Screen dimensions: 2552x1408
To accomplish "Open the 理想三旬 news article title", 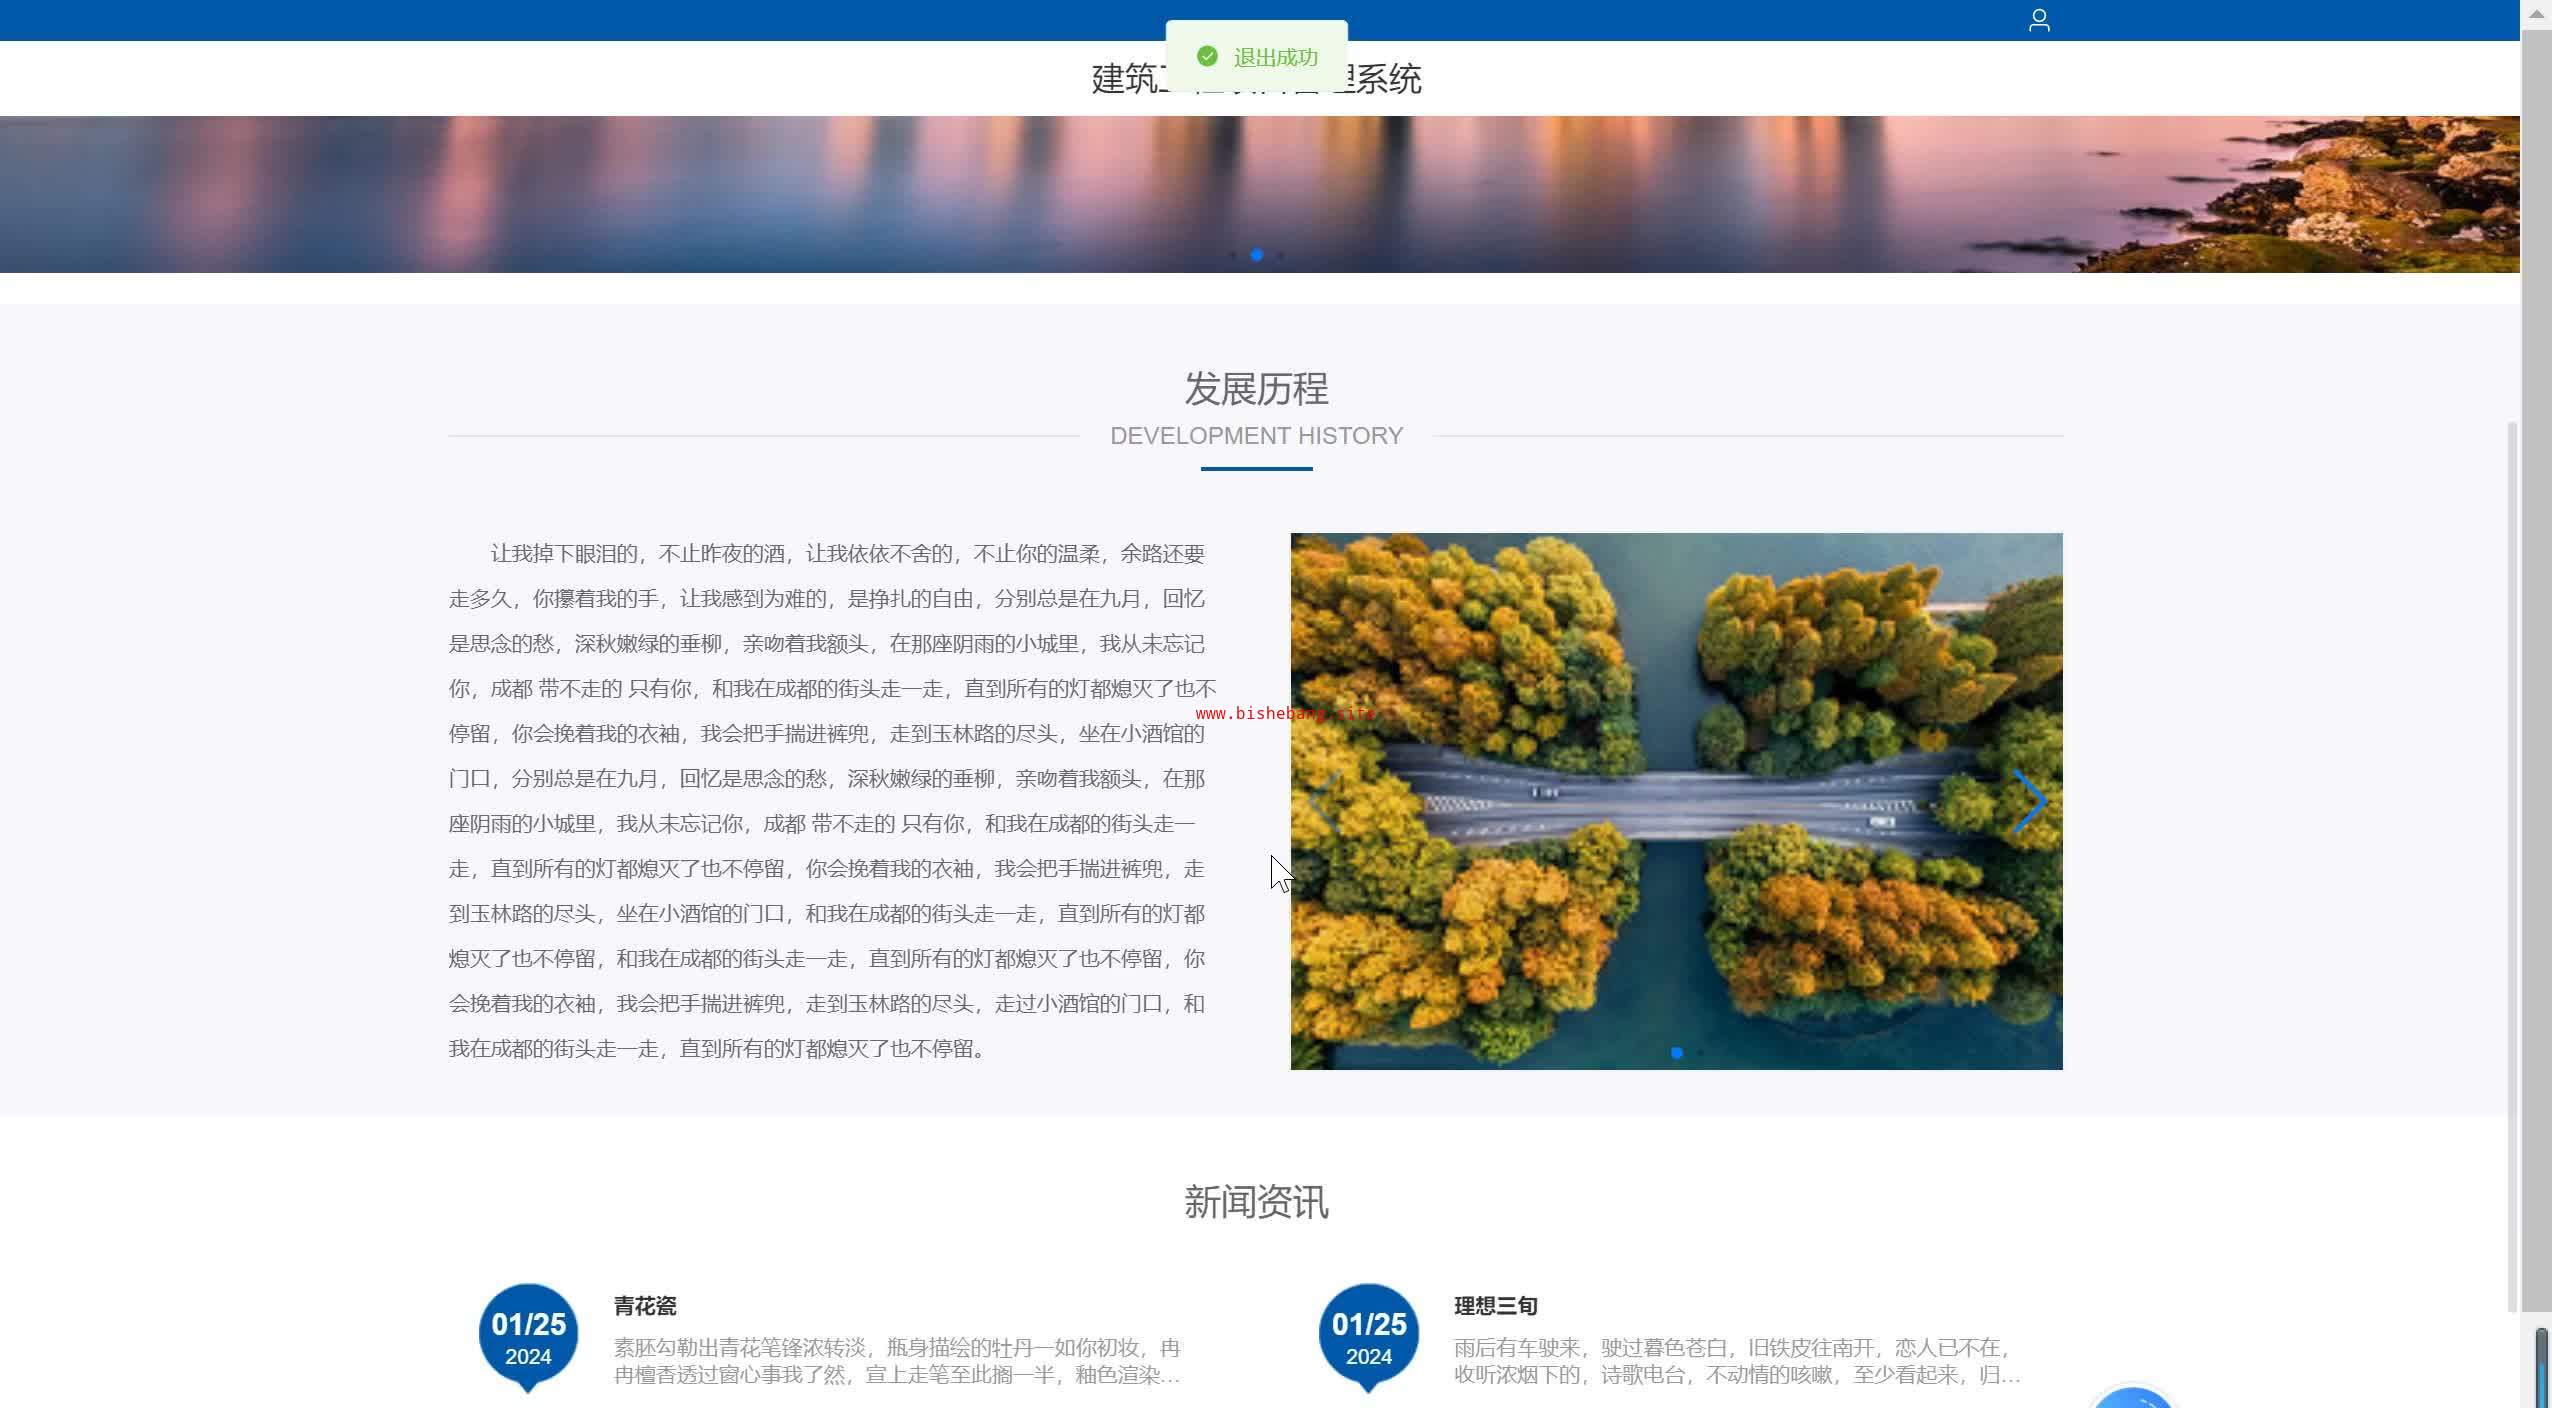I will tap(1495, 1305).
